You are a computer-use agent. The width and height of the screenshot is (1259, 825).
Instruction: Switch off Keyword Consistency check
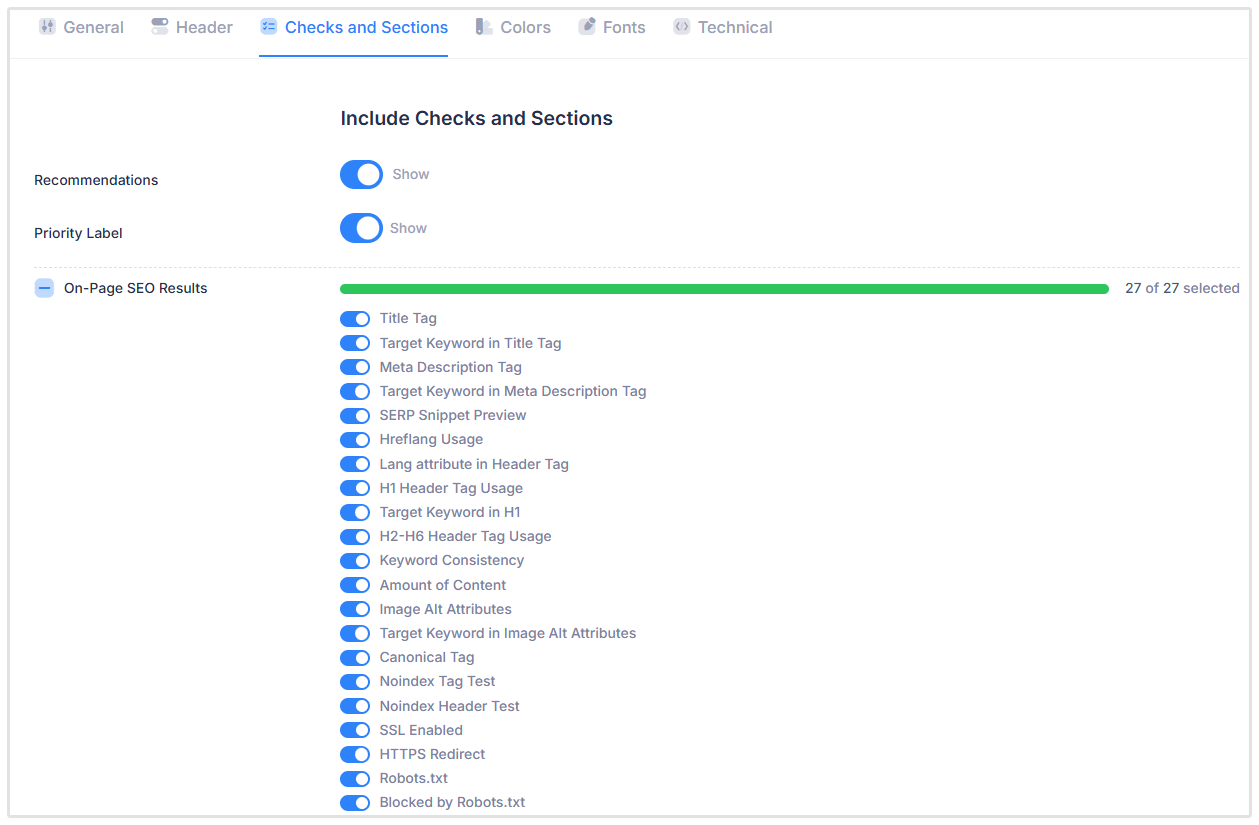click(355, 561)
